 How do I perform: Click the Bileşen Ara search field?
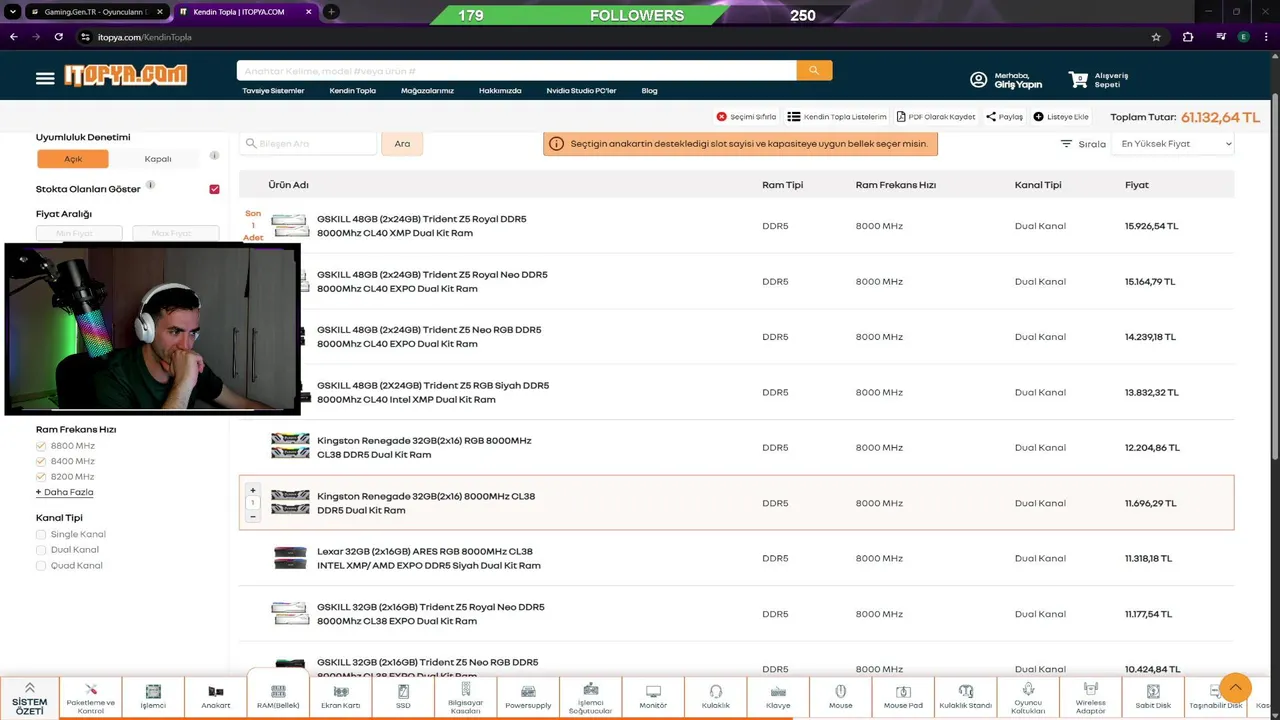point(308,144)
